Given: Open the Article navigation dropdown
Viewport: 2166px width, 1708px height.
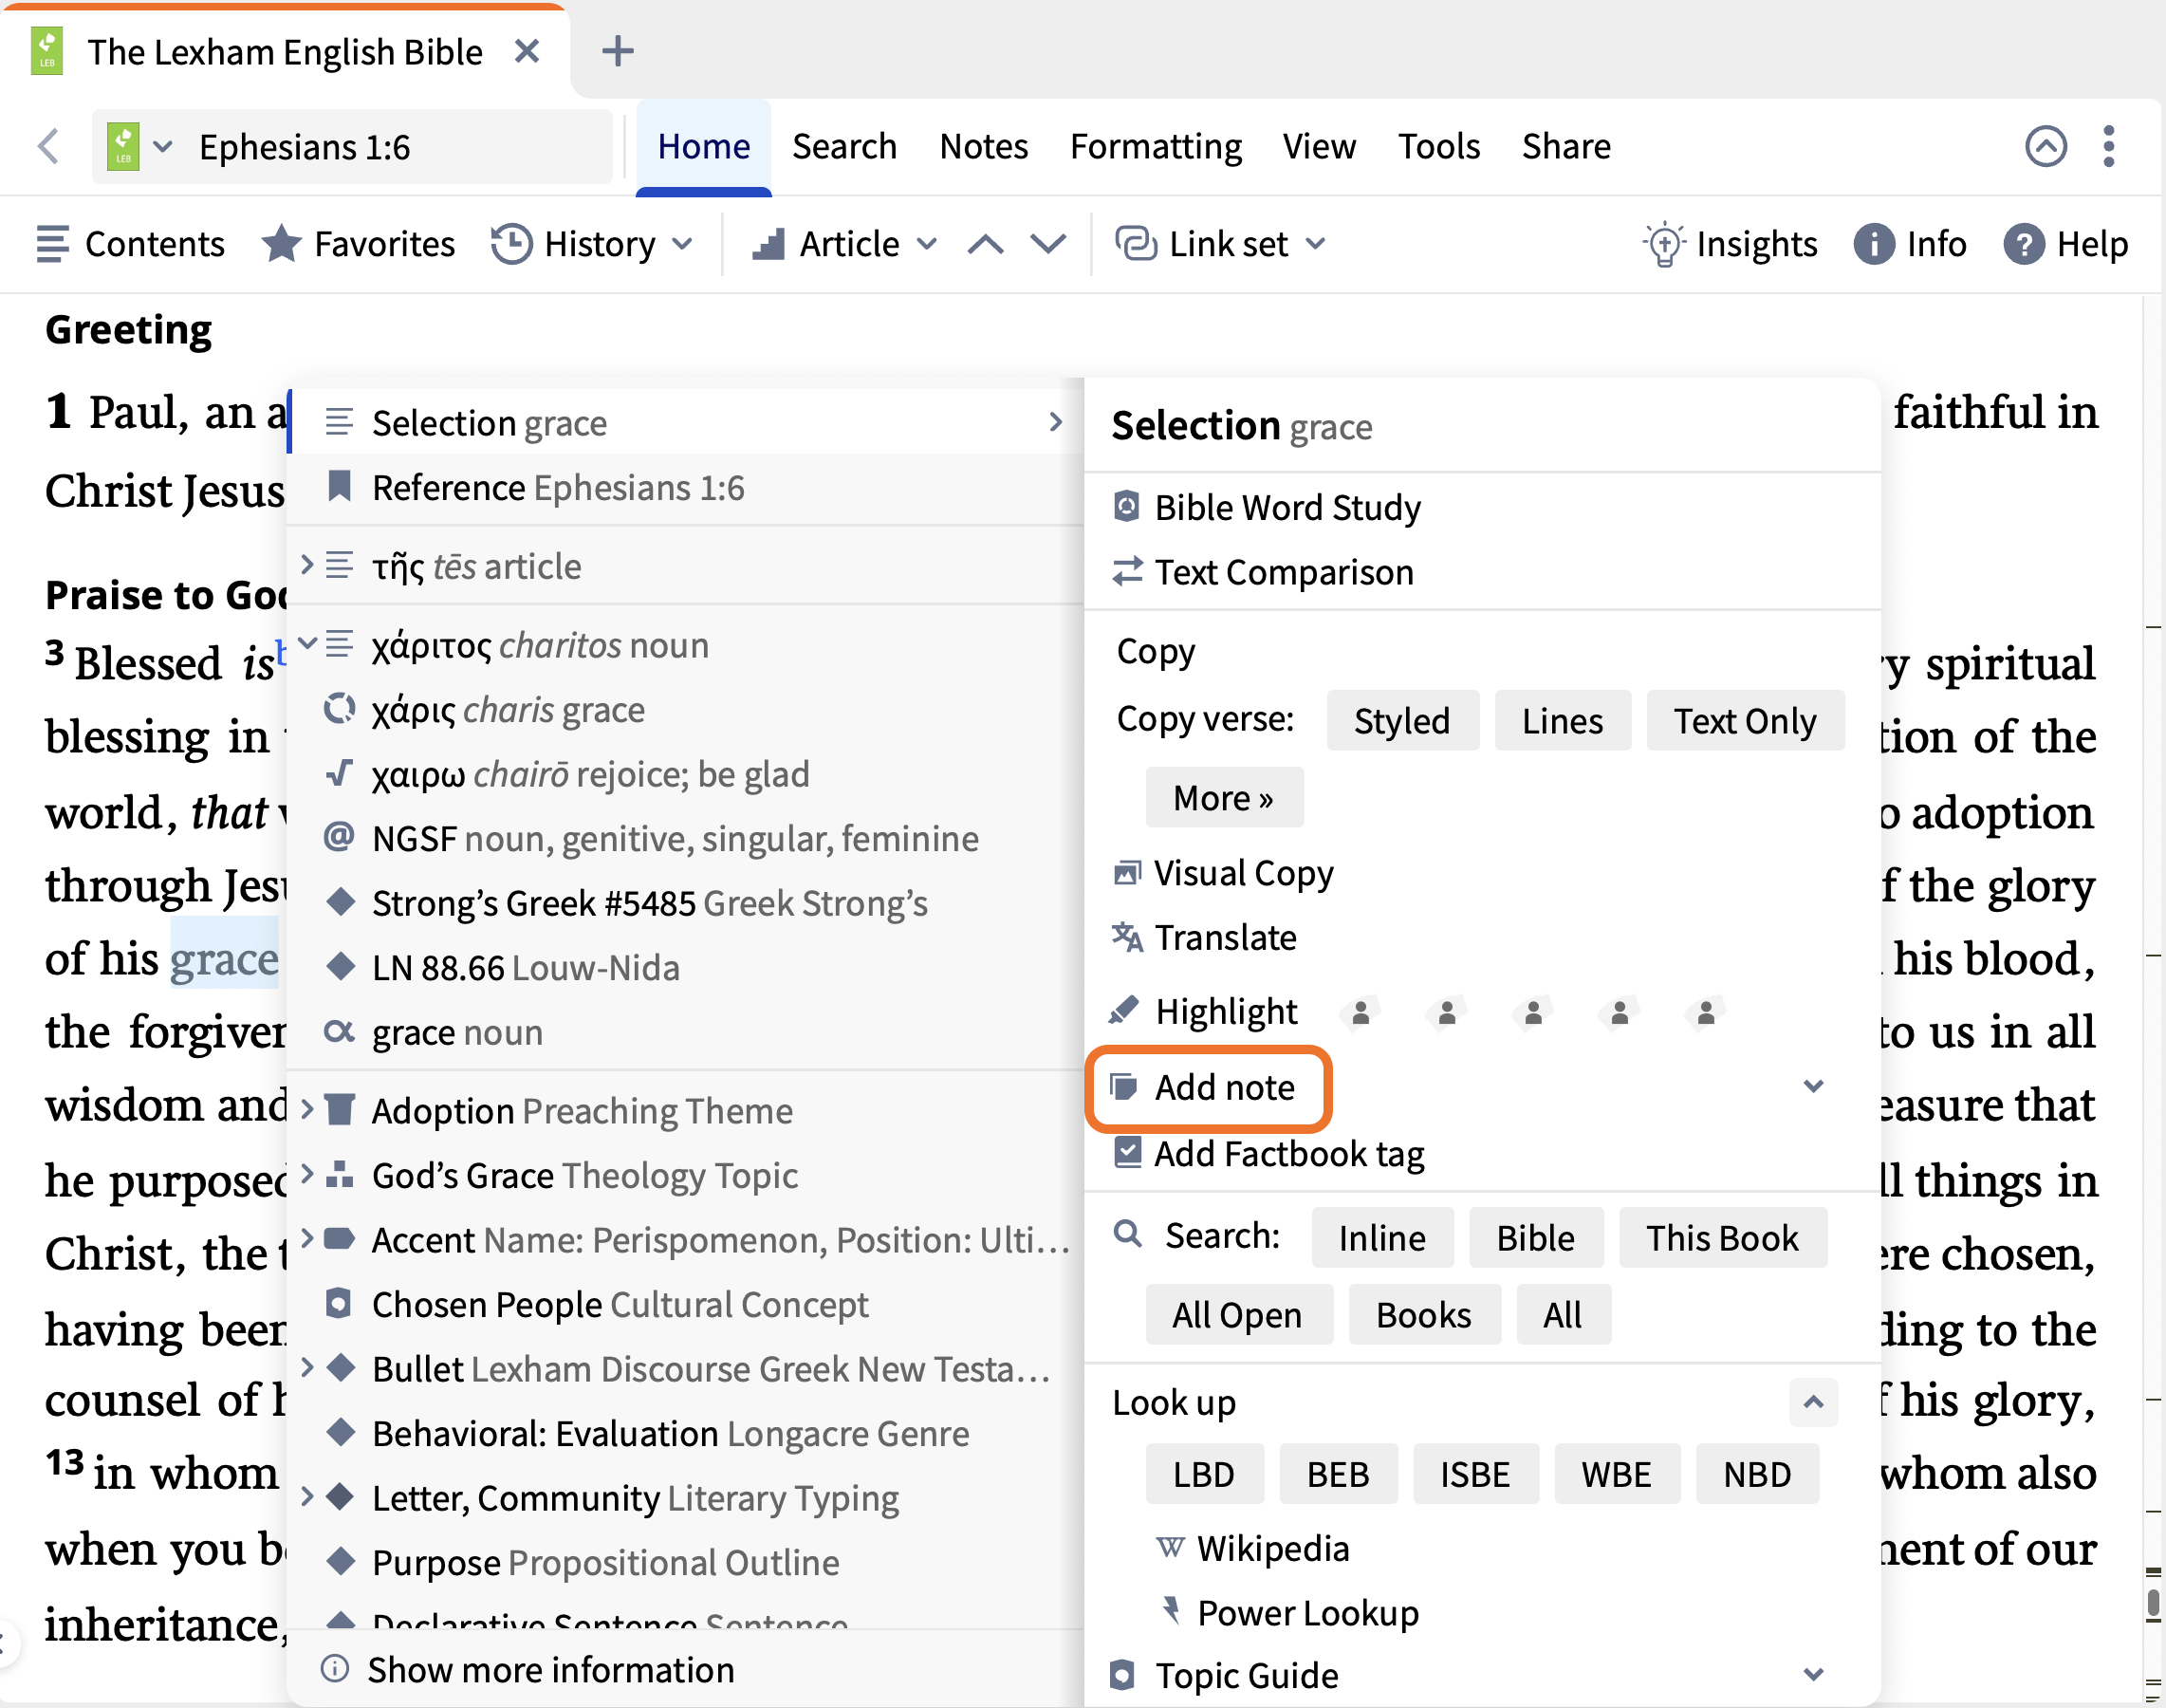Looking at the screenshot, I should 845,244.
